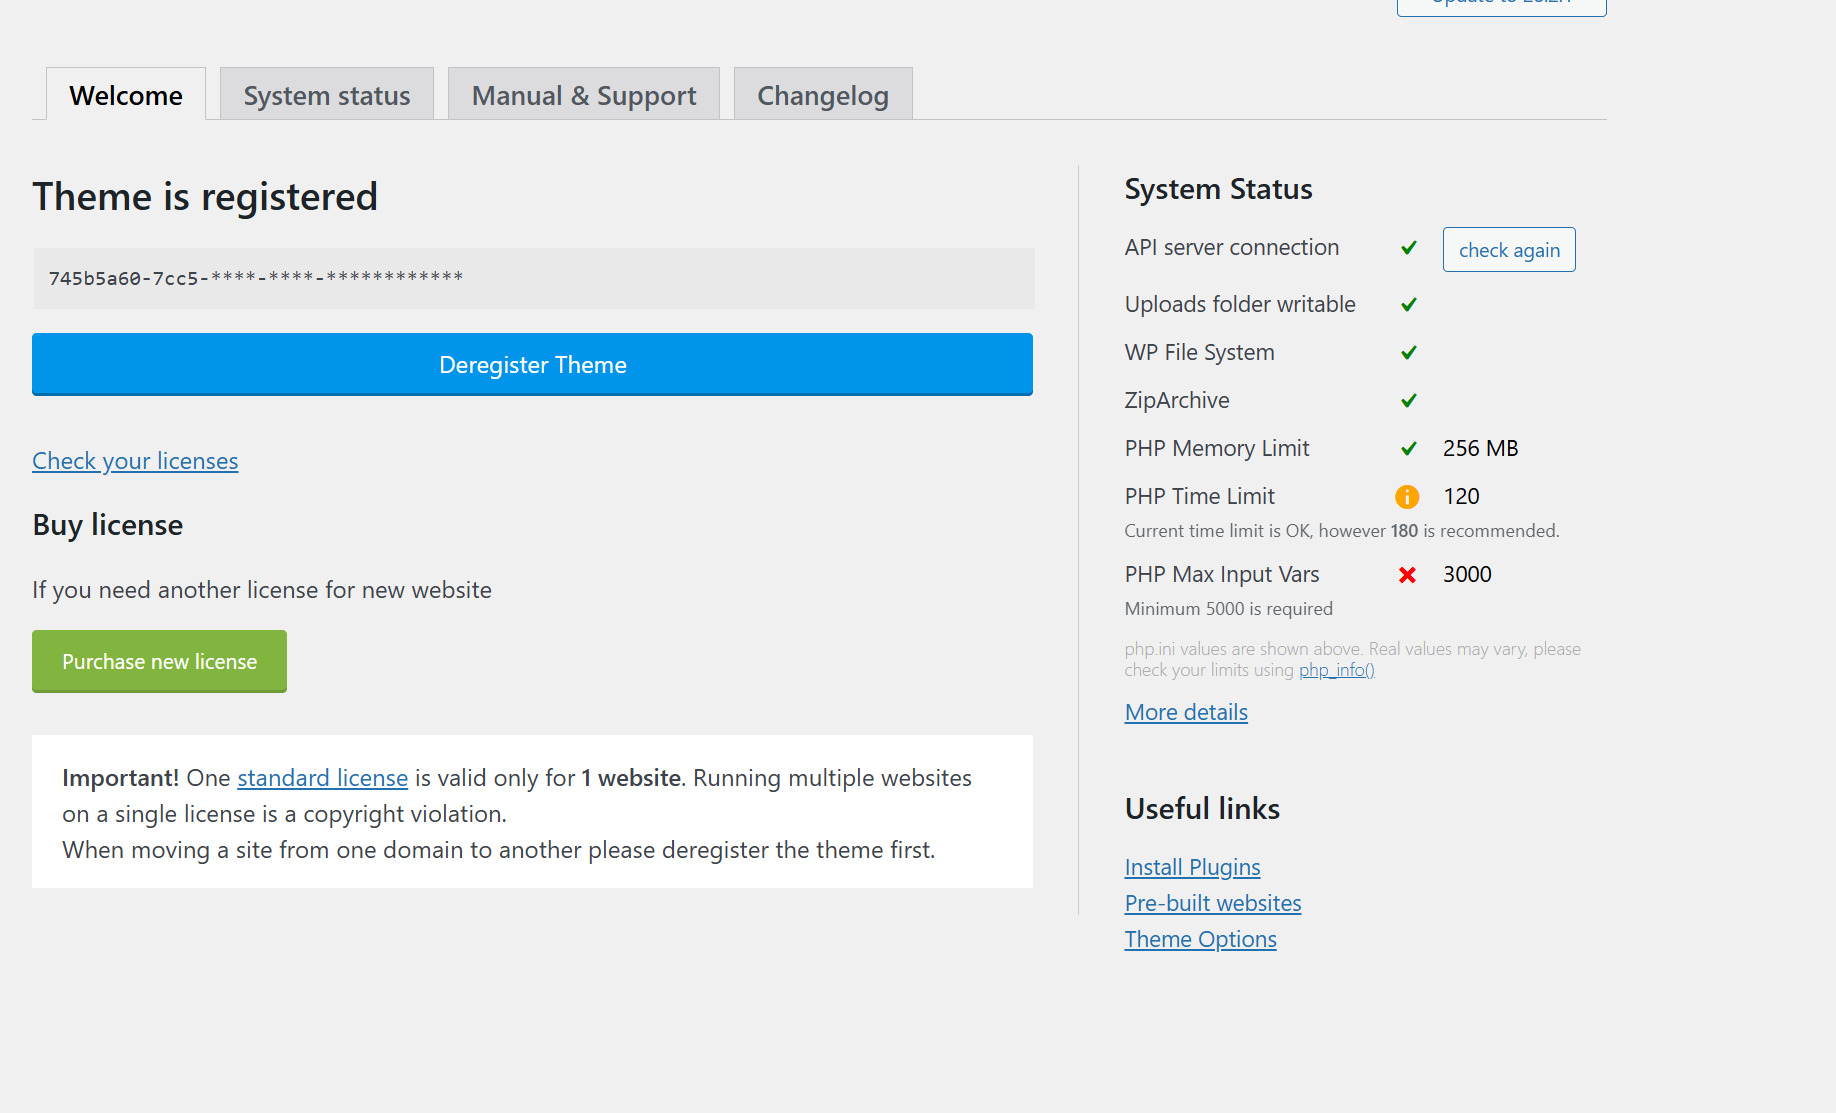
Task: Click the red X beside PHP Max Input Vars
Action: pos(1407,575)
